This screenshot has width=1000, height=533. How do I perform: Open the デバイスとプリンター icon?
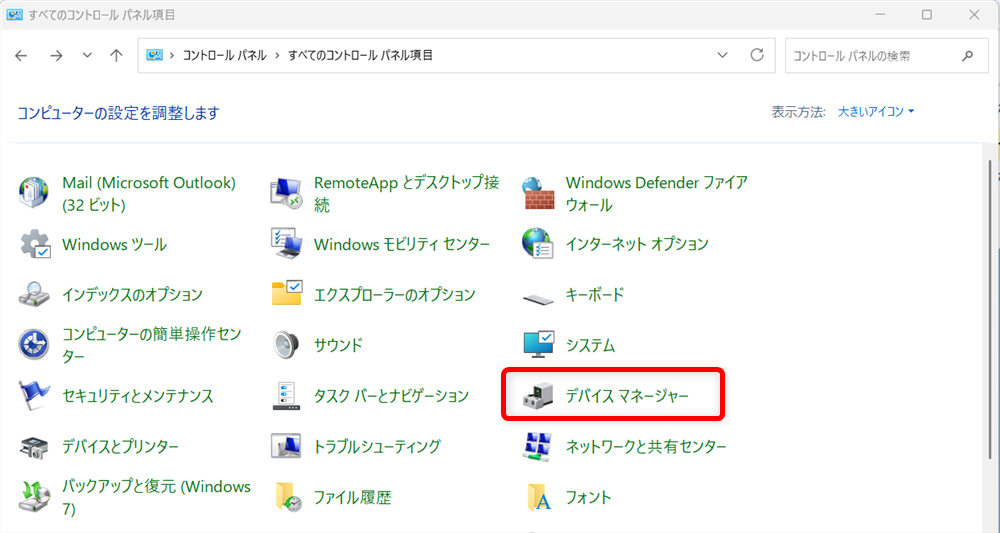click(x=34, y=447)
